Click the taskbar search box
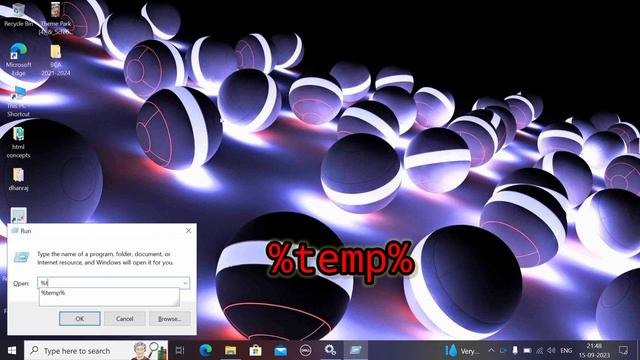640x360 pixels. [96, 350]
